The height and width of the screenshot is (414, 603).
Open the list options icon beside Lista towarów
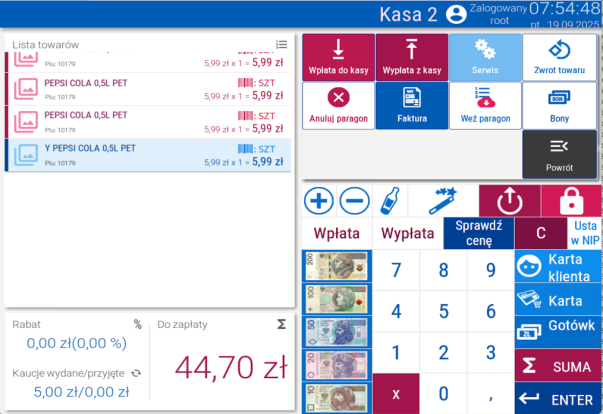pos(282,44)
